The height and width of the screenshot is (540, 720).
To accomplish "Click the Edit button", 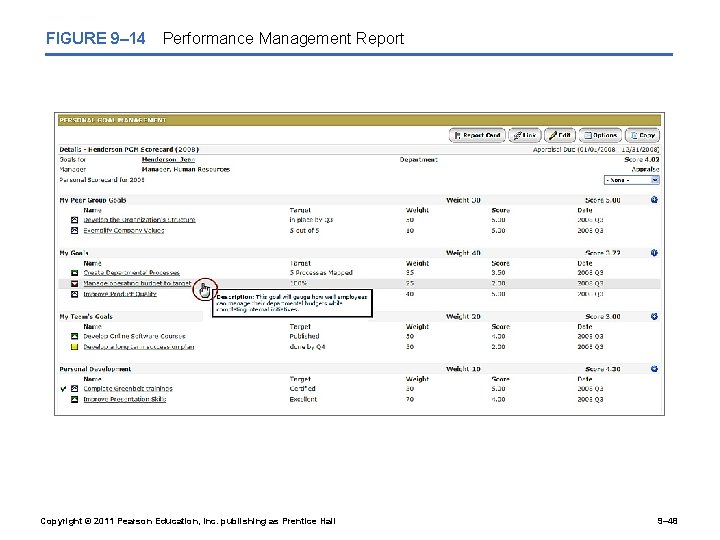I will click(560, 135).
